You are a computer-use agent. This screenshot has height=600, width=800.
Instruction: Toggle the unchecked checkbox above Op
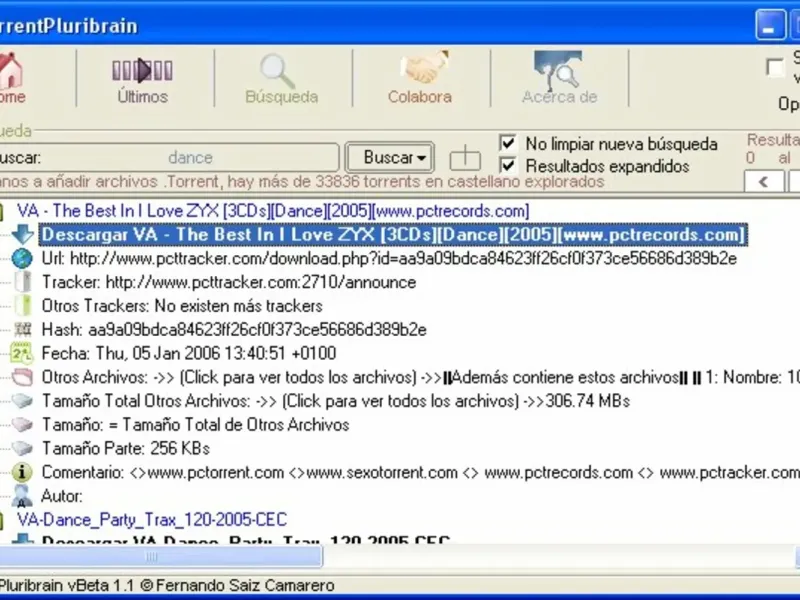tap(775, 67)
